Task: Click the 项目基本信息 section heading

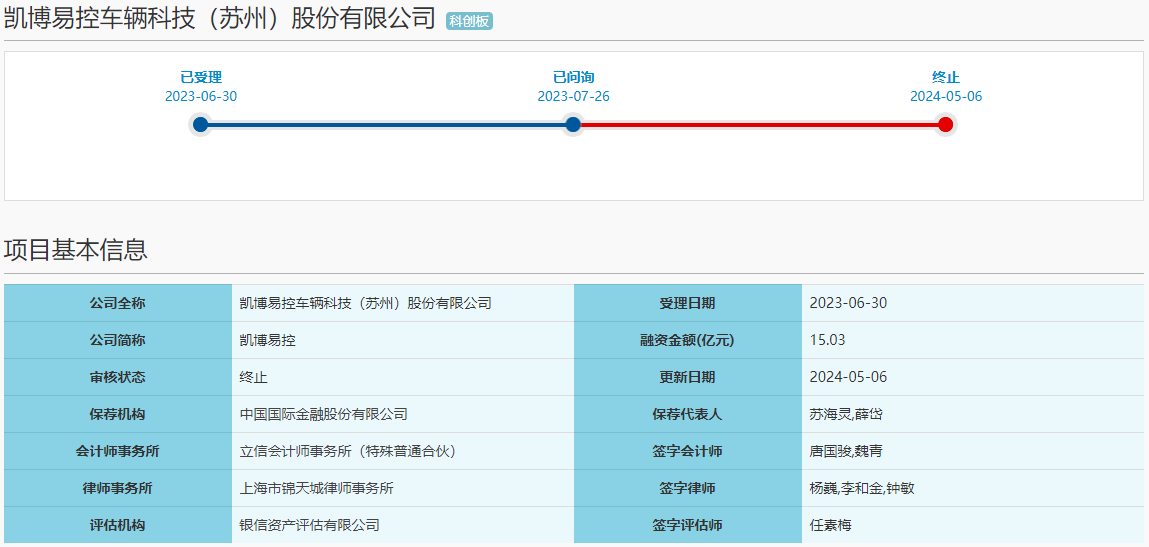Action: (76, 250)
